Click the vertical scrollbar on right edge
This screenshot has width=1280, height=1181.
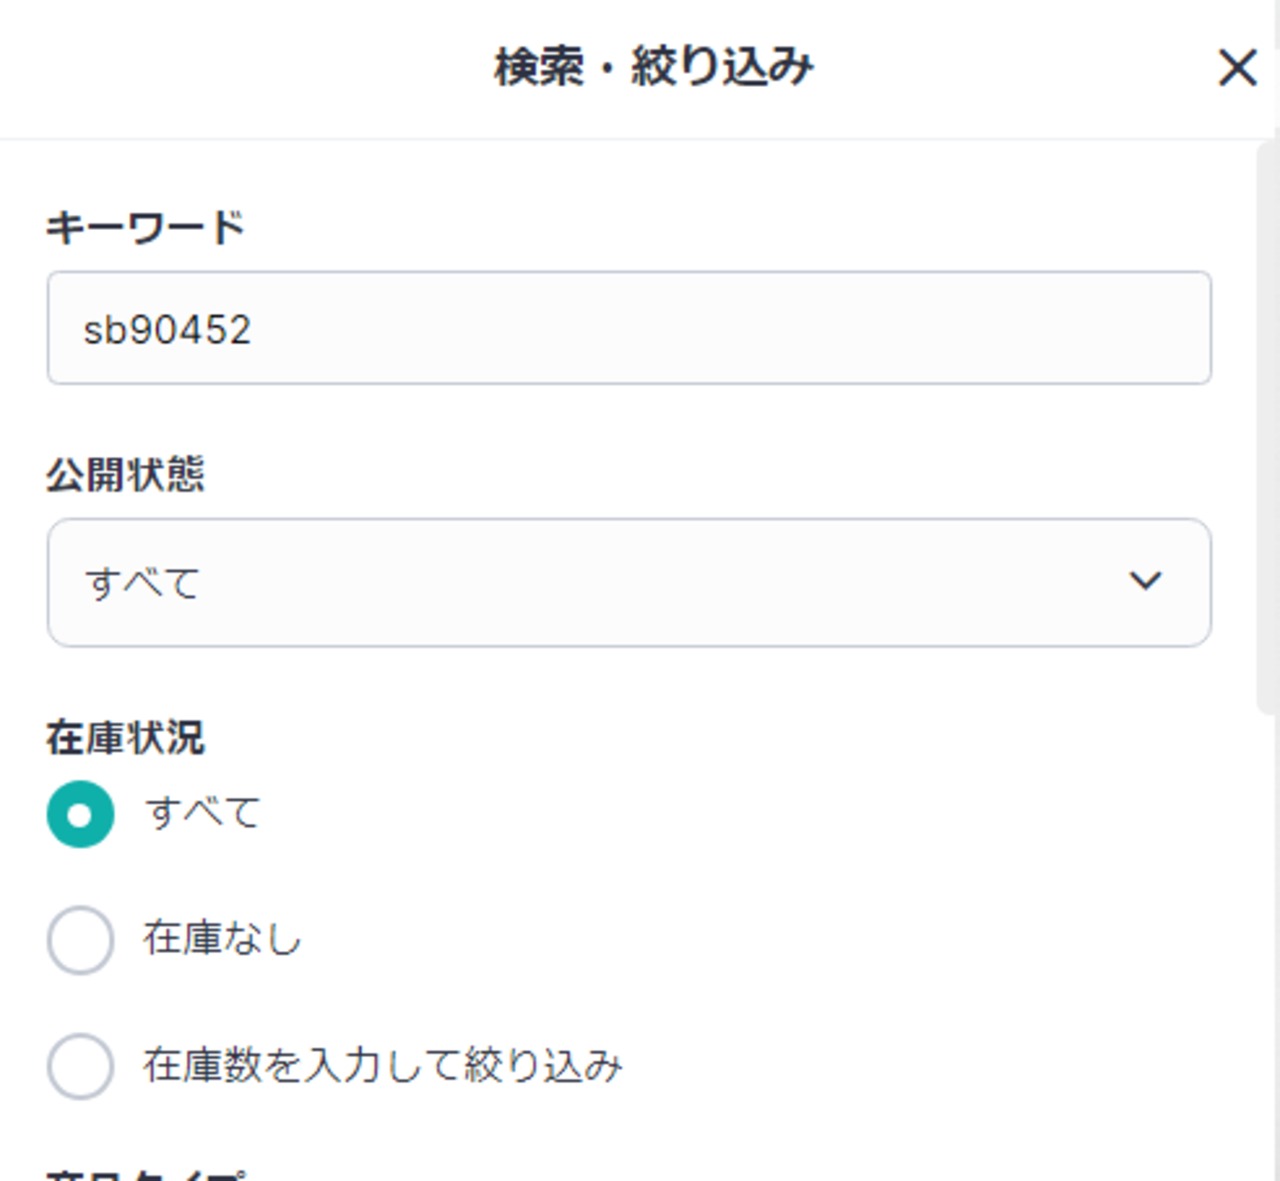click(x=1267, y=430)
